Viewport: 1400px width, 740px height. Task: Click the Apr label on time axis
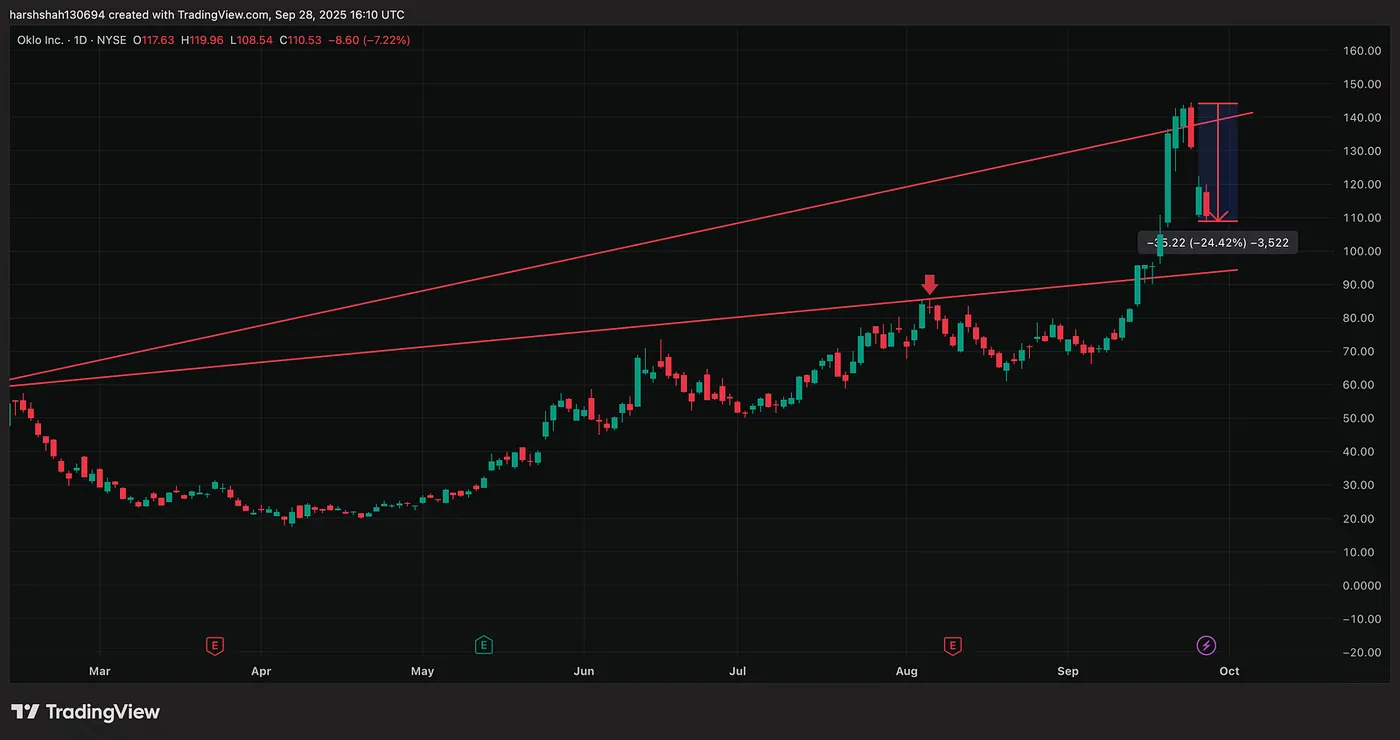(261, 671)
